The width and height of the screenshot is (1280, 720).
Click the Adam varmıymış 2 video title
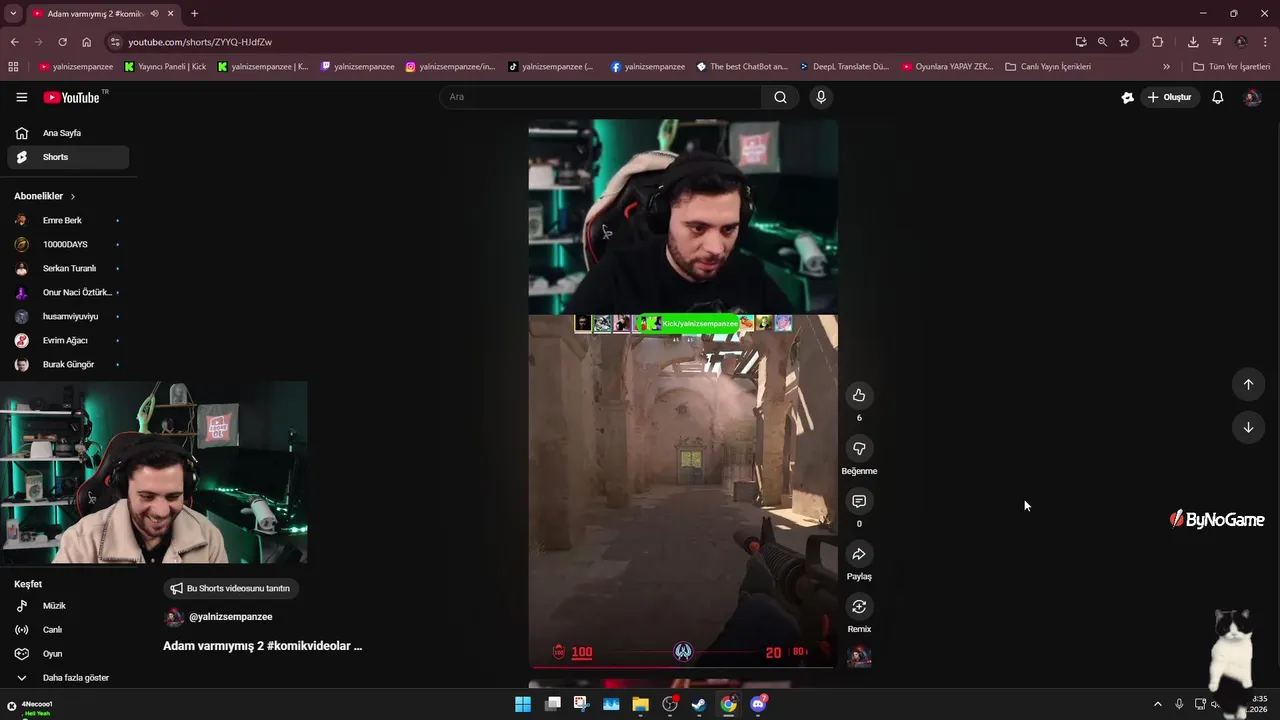(x=263, y=646)
